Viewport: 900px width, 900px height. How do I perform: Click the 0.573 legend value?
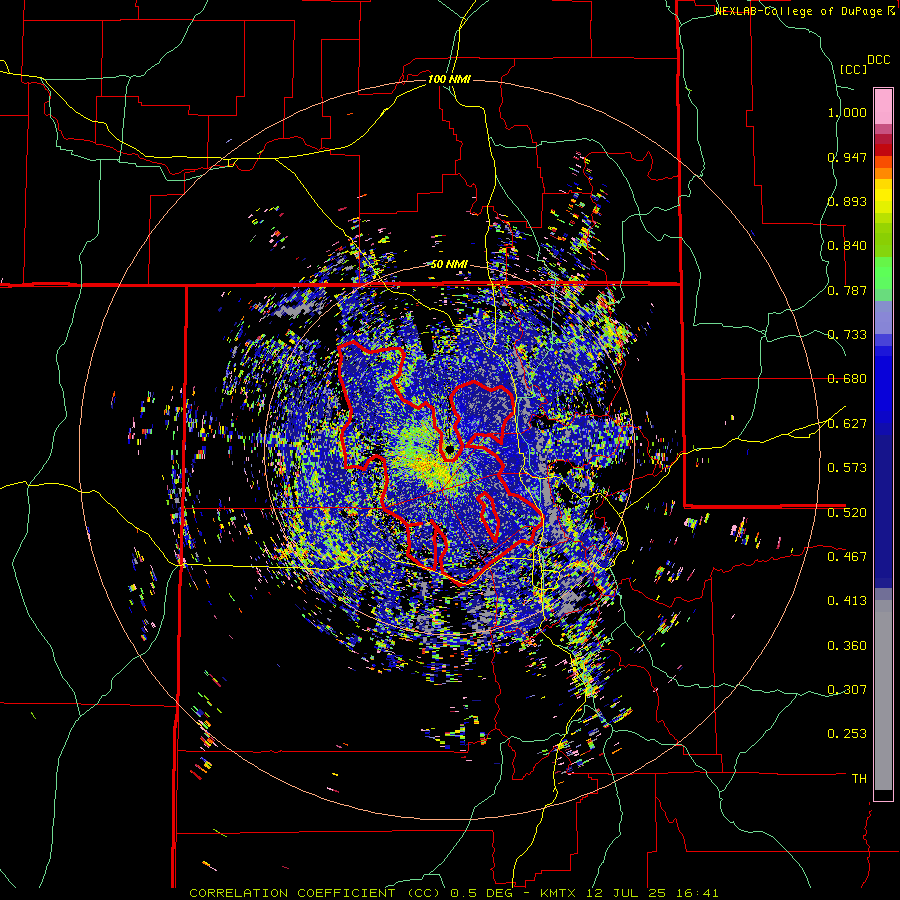point(847,468)
